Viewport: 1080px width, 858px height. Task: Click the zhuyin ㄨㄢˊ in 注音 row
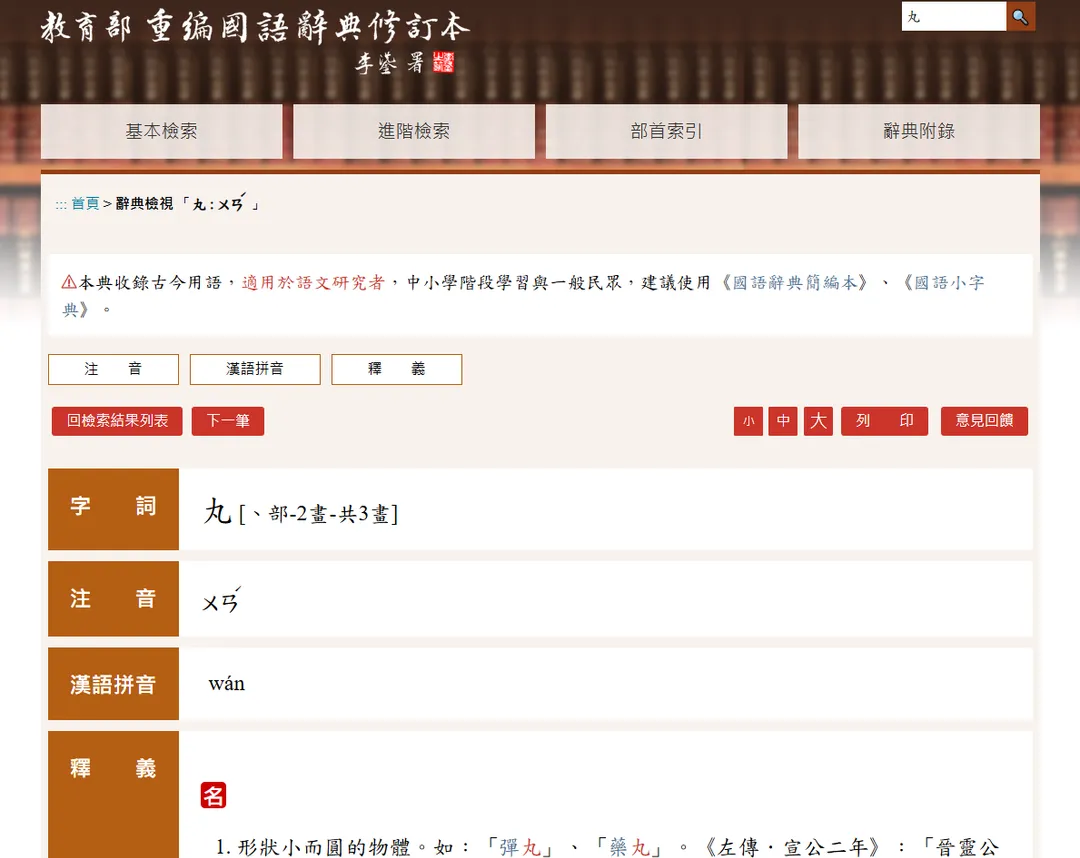coord(221,600)
